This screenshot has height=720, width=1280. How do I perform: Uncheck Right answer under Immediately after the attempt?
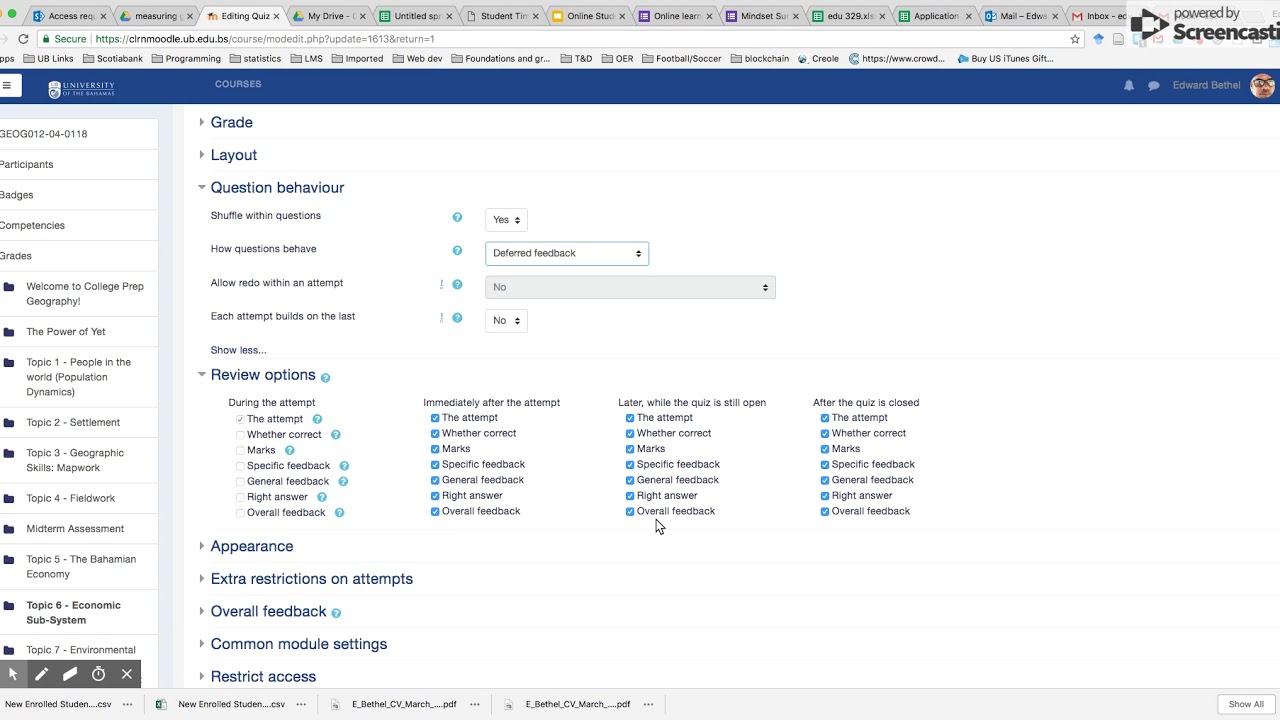(x=435, y=496)
